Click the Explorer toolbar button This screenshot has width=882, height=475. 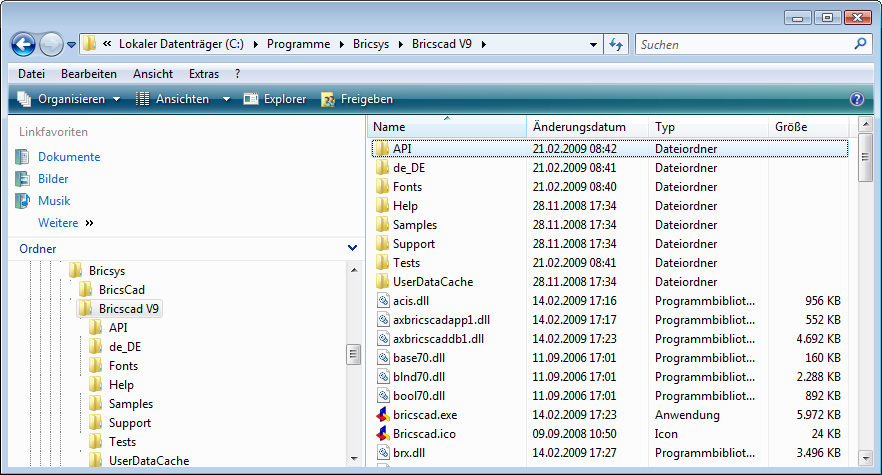pyautogui.click(x=274, y=99)
